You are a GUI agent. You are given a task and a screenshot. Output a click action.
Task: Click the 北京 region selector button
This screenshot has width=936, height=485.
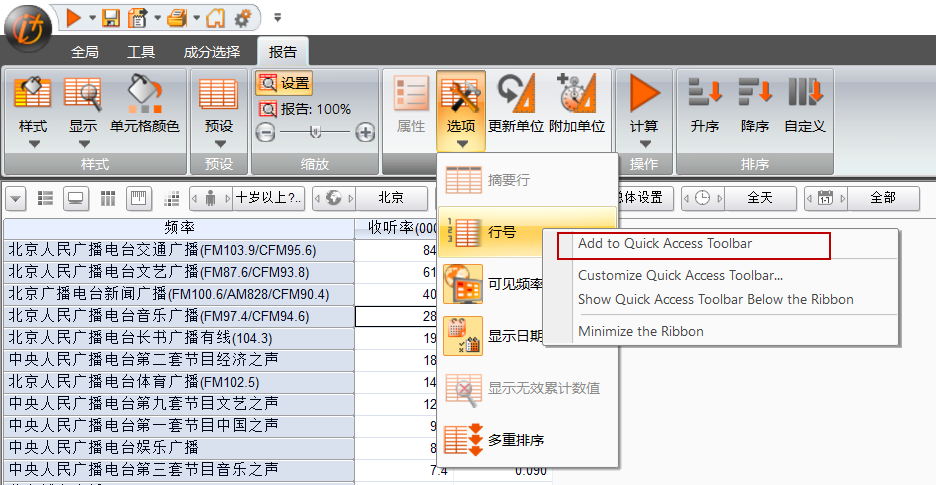[x=392, y=198]
